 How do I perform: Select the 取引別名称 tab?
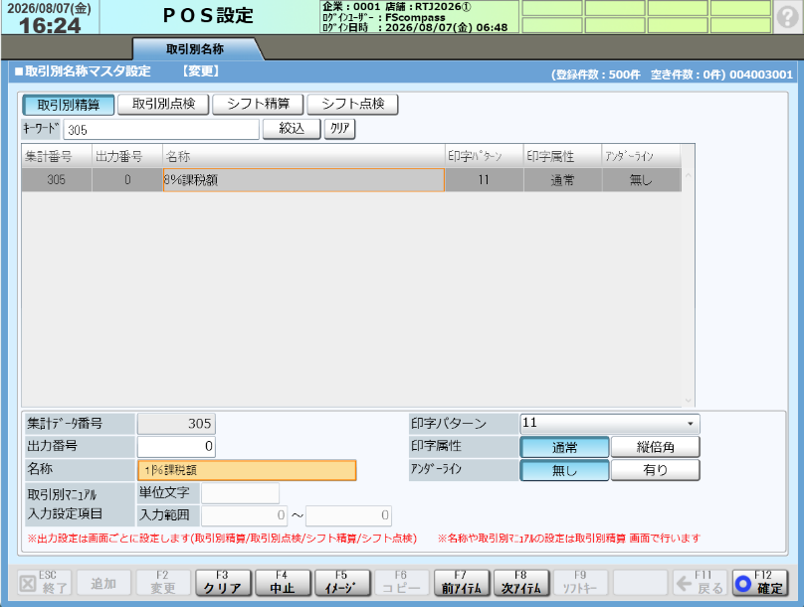click(x=195, y=49)
